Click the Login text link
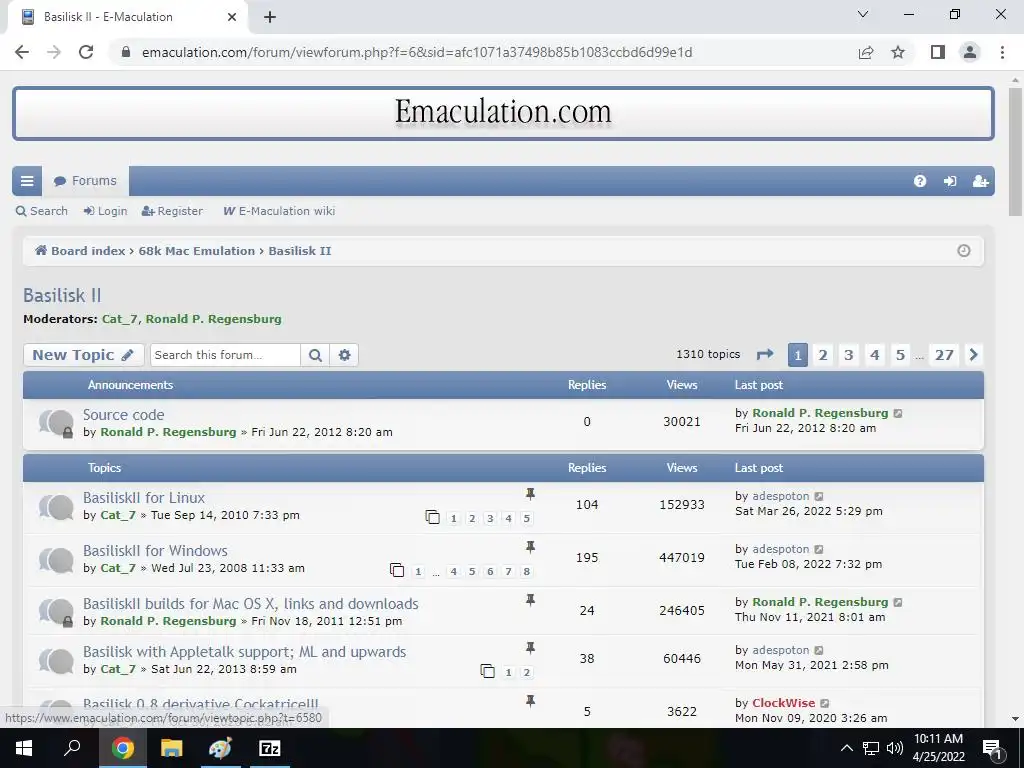This screenshot has width=1024, height=768. [105, 211]
